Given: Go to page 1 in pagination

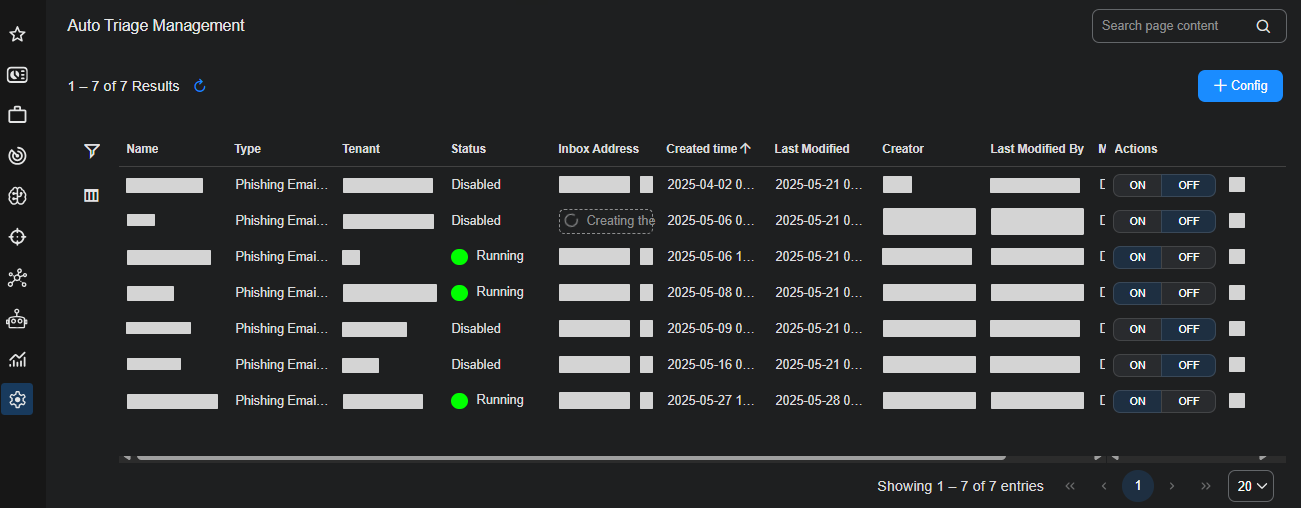Looking at the screenshot, I should 1137,486.
